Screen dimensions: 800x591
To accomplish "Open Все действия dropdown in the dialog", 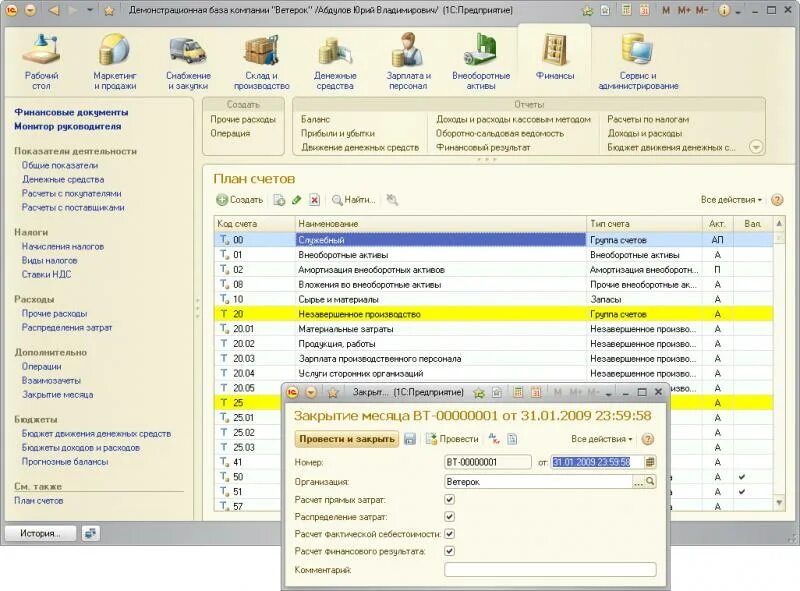I will [x=602, y=439].
